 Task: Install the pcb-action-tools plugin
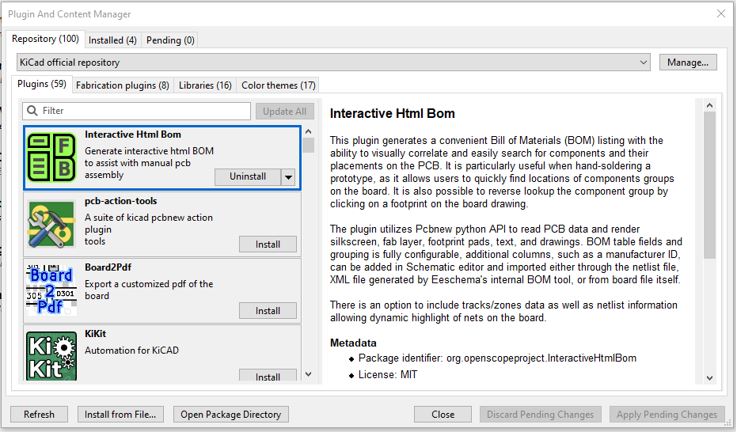click(267, 244)
